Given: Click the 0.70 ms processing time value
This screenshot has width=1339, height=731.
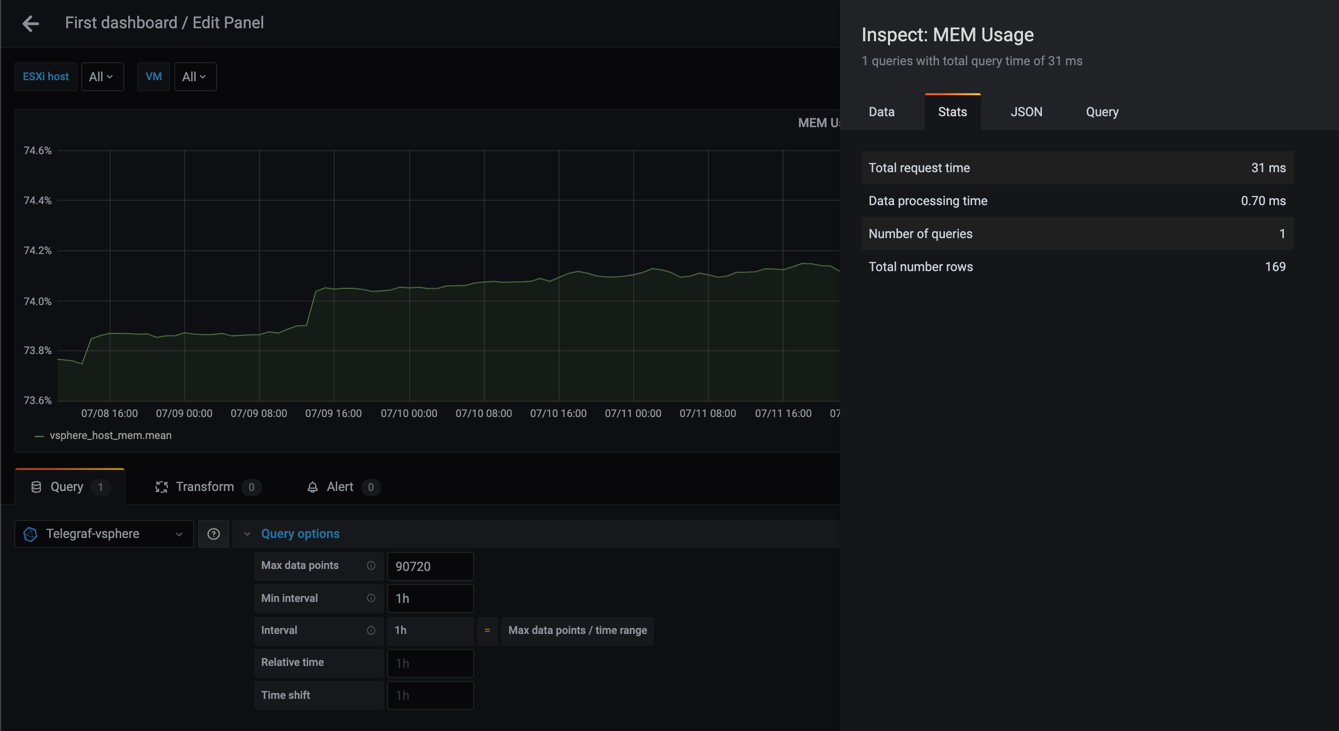Looking at the screenshot, I should [1263, 201].
